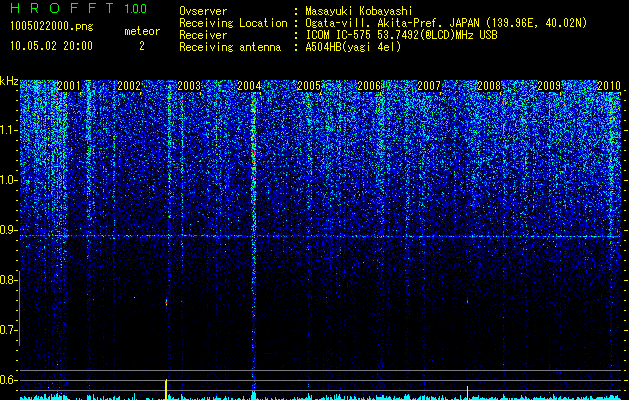Click the Ovserver label
Image resolution: width=629 pixels, height=400 pixels.
(x=203, y=11)
